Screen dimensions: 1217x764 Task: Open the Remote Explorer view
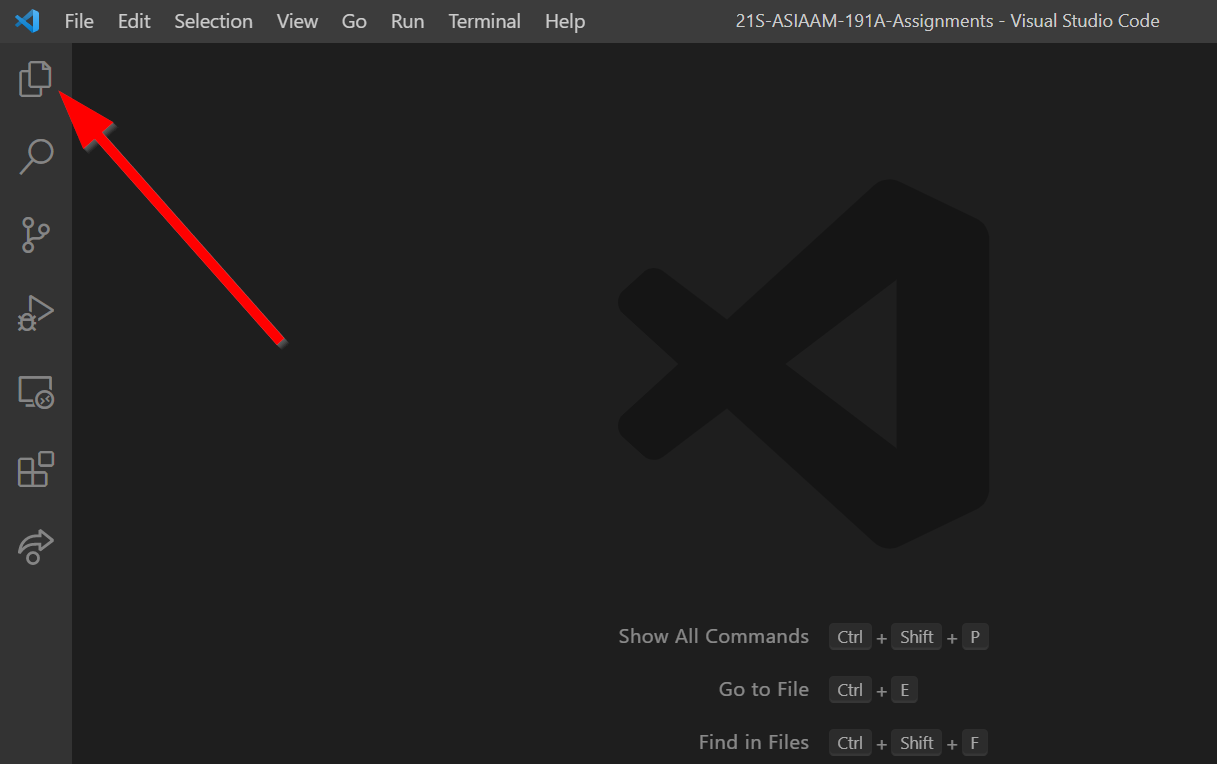click(35, 392)
